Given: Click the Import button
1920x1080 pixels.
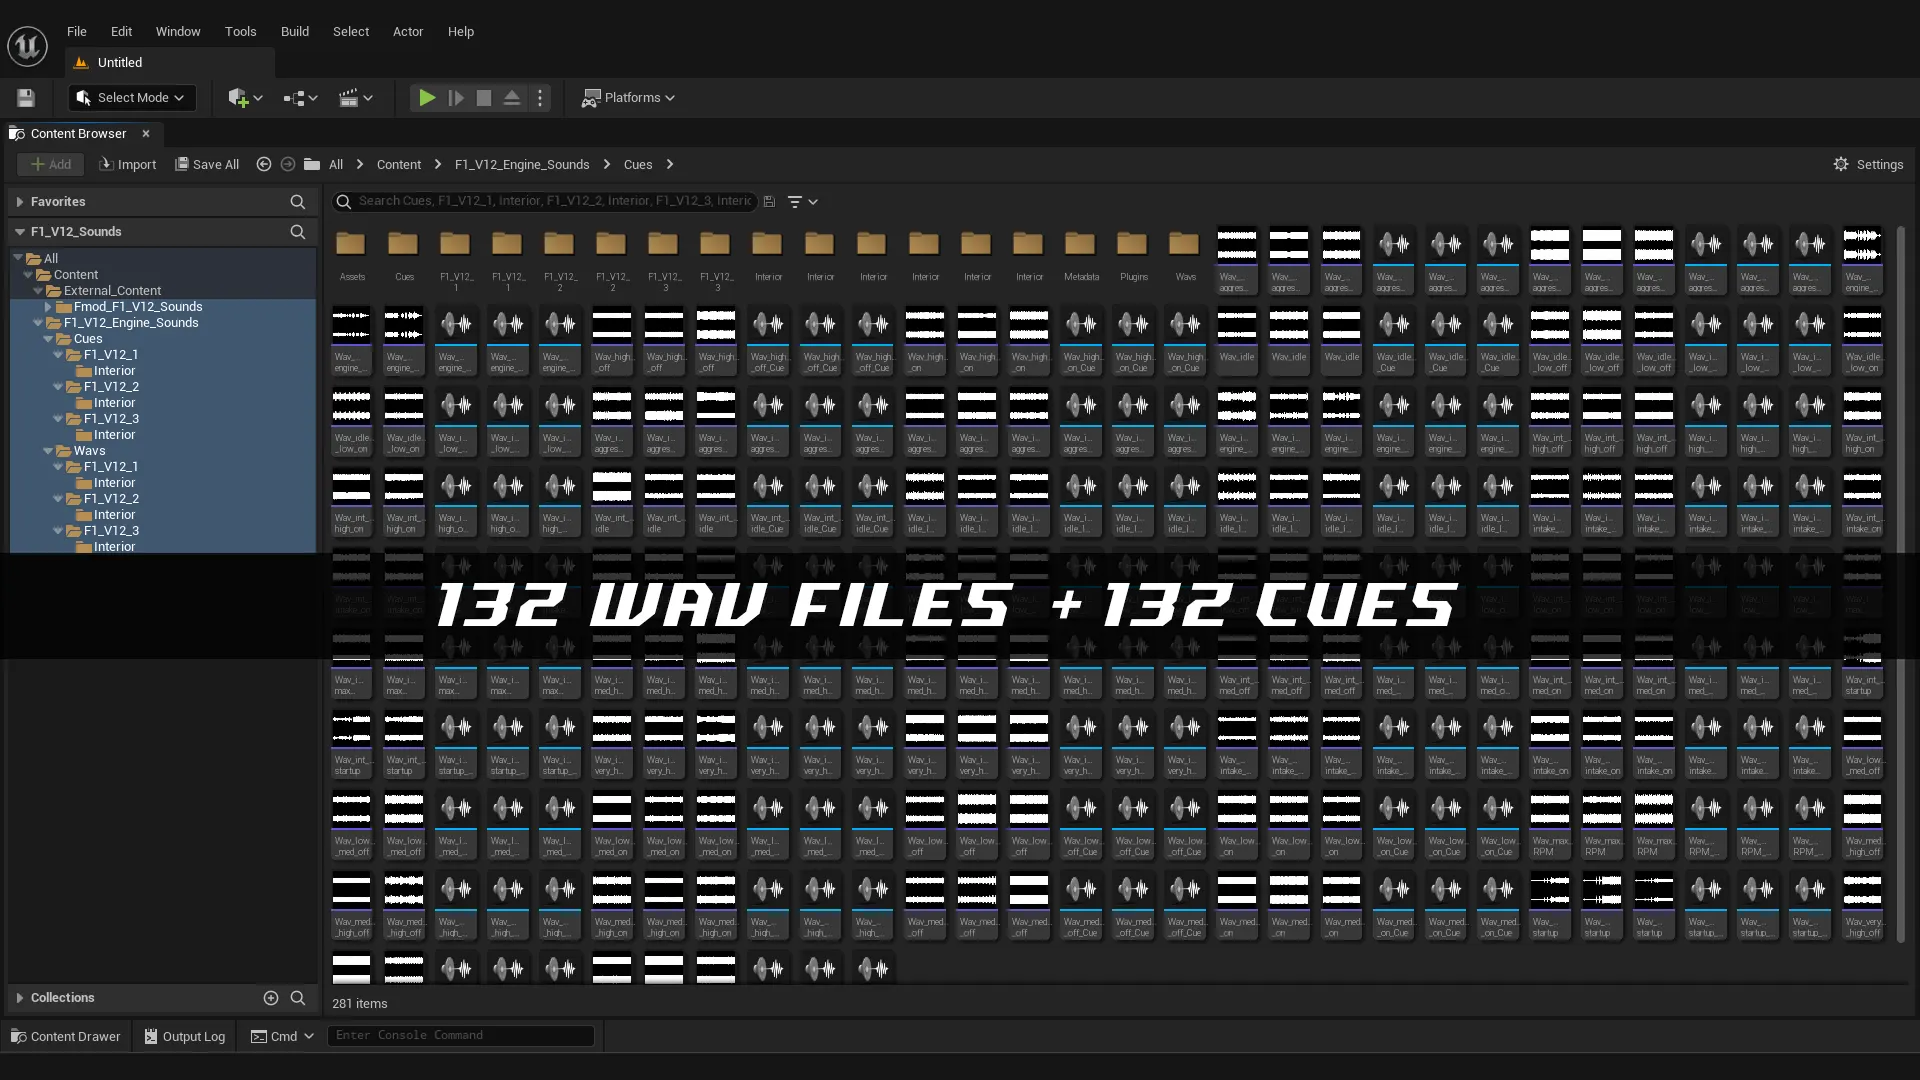Looking at the screenshot, I should tap(128, 165).
